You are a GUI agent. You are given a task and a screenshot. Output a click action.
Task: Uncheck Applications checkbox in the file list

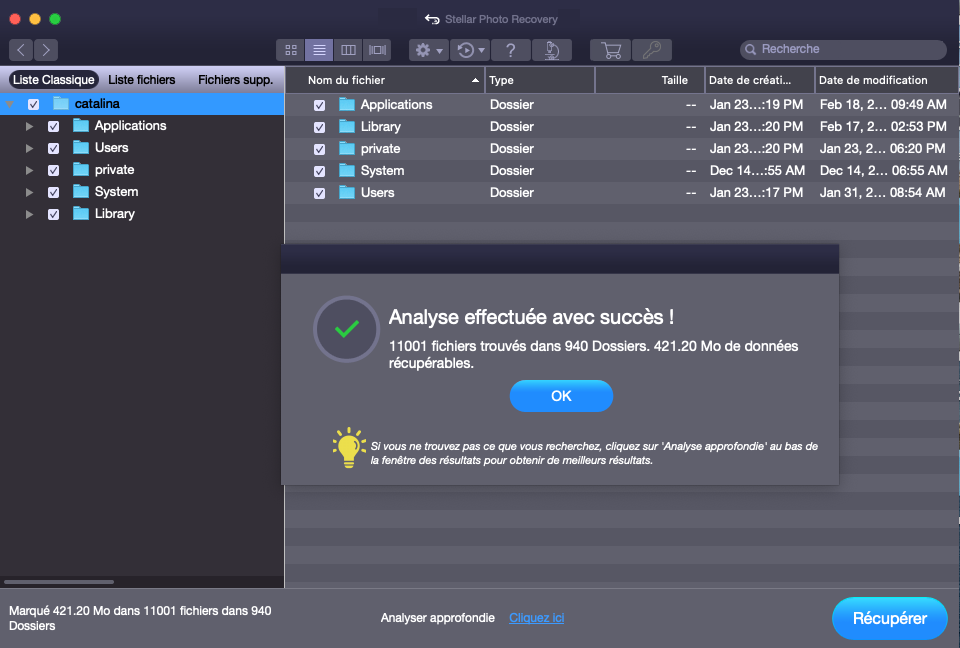click(320, 105)
